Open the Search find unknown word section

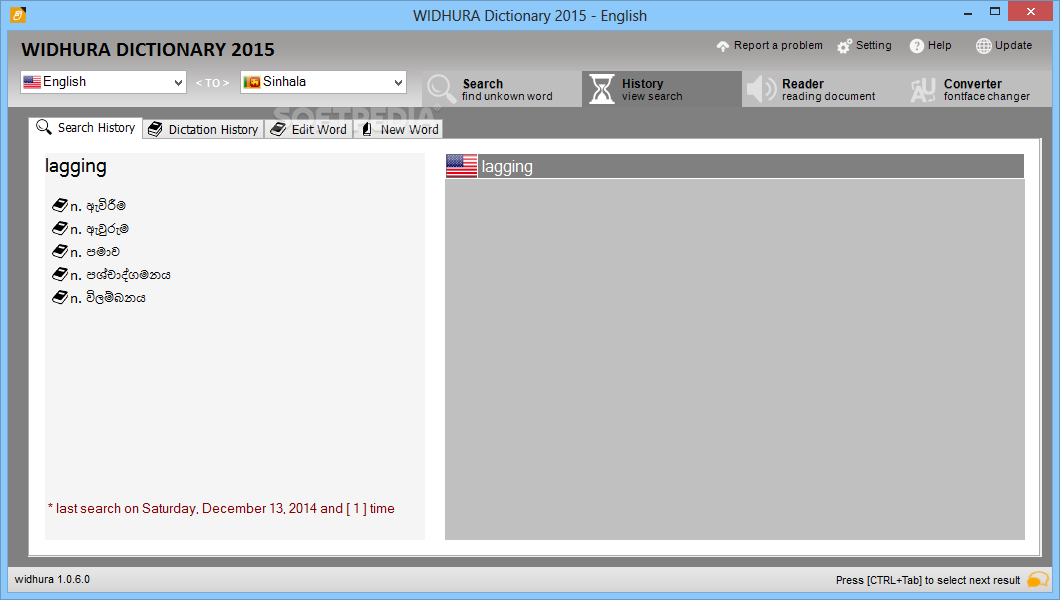pyautogui.click(x=502, y=89)
